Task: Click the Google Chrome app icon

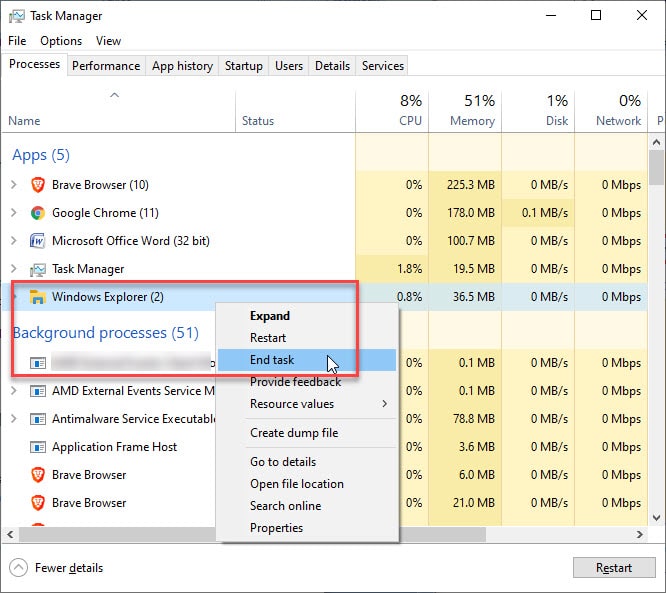Action: (38, 213)
